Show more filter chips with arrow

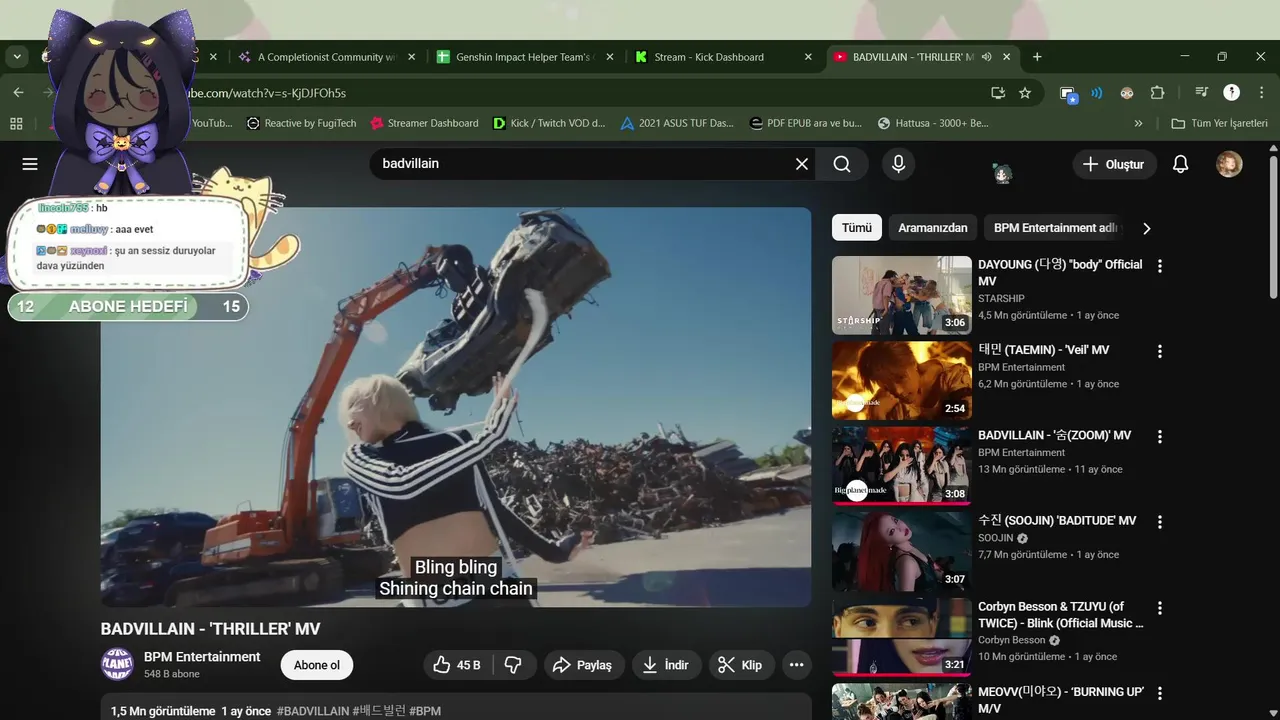(1147, 228)
